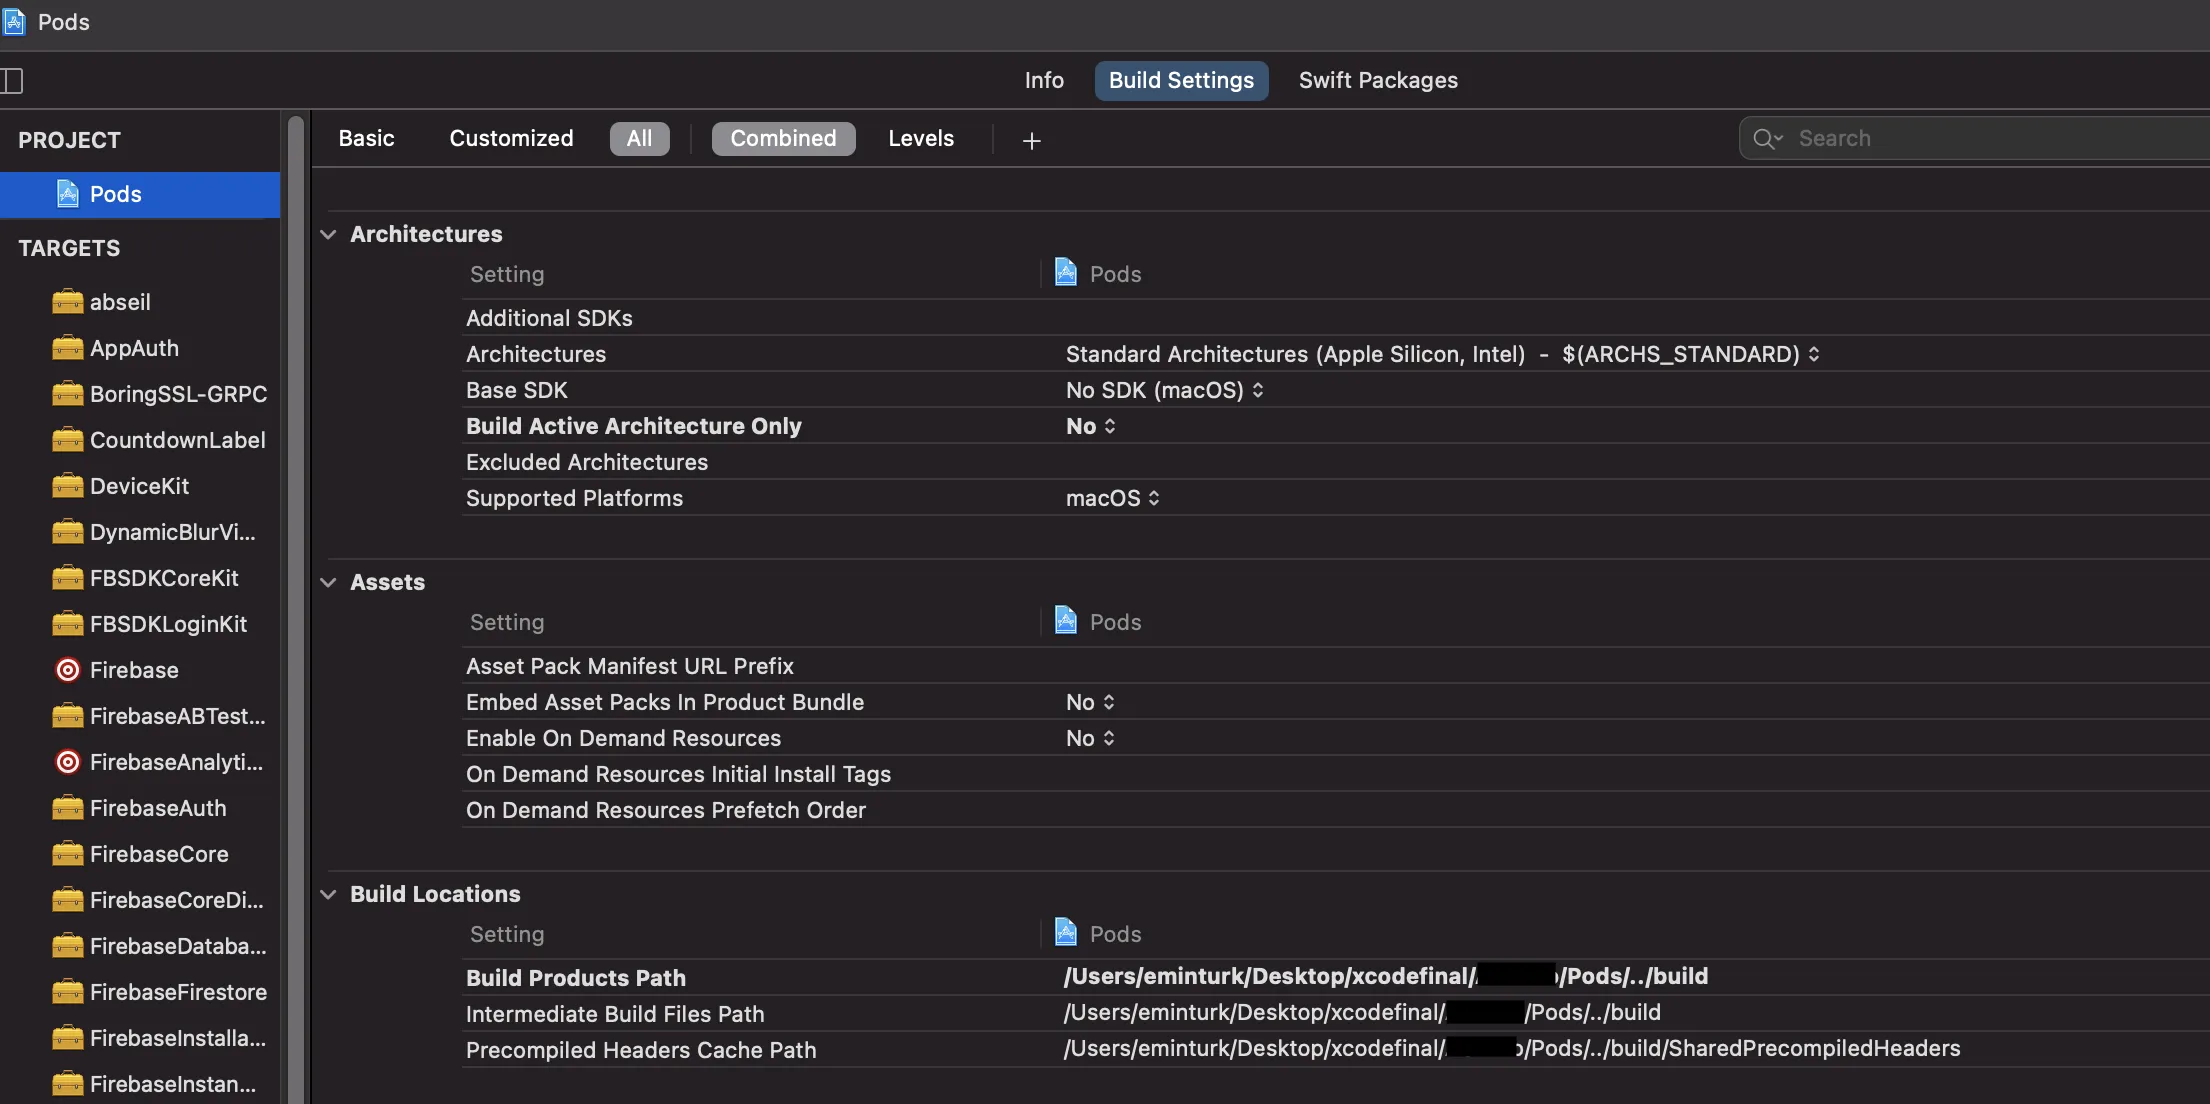2210x1104 pixels.
Task: Open Build Active Architecture Only dropdown
Action: 1091,426
